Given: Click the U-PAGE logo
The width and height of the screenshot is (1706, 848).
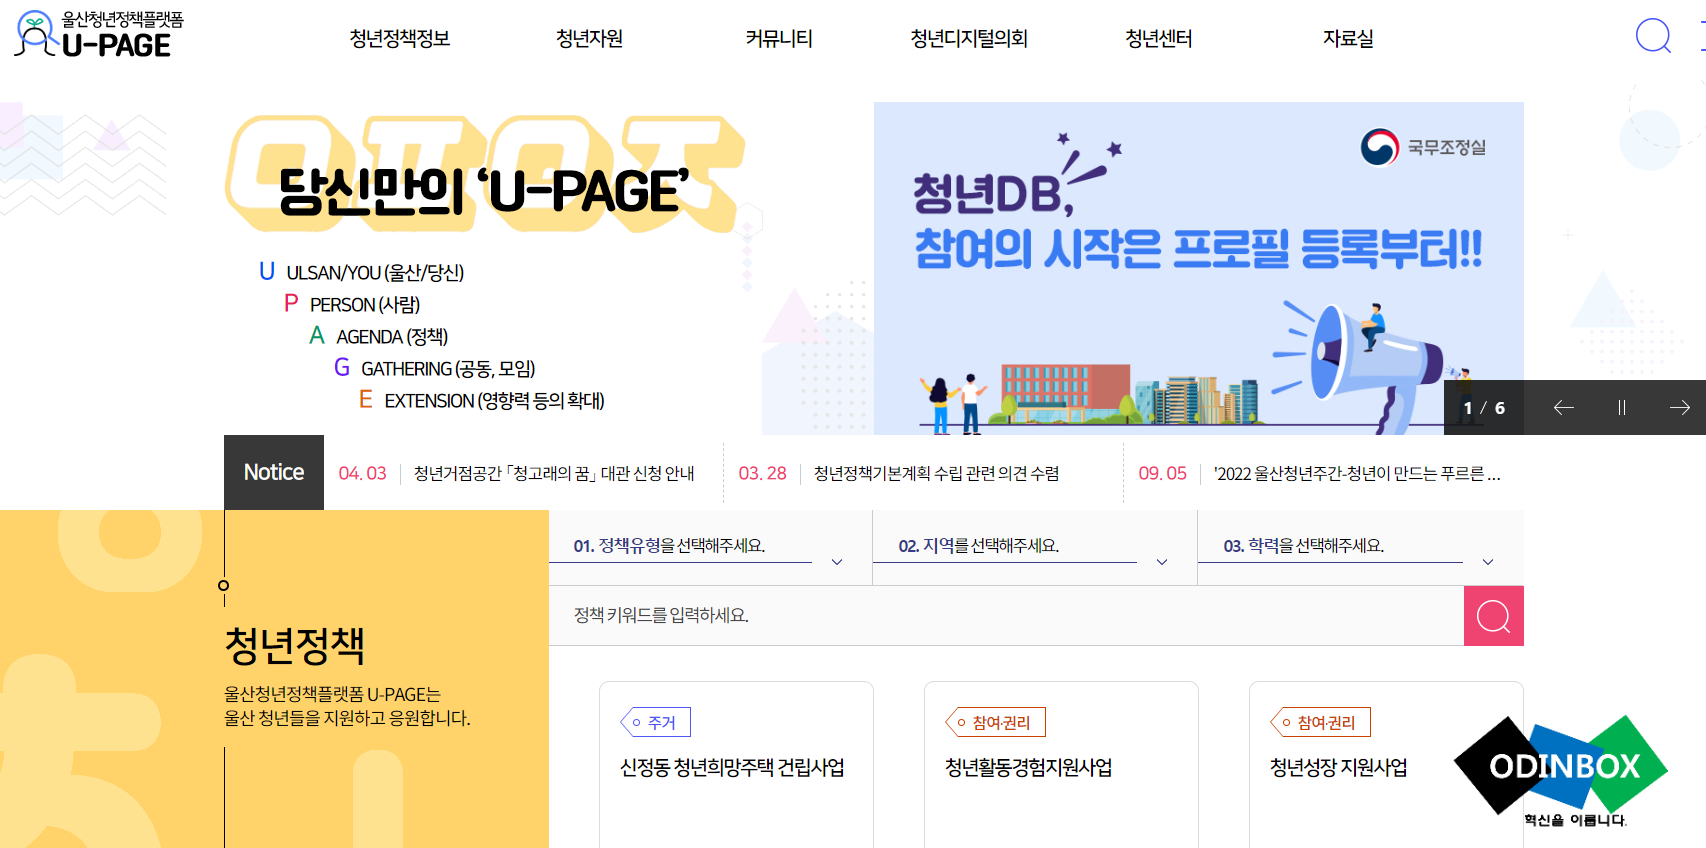Looking at the screenshot, I should click(x=99, y=35).
